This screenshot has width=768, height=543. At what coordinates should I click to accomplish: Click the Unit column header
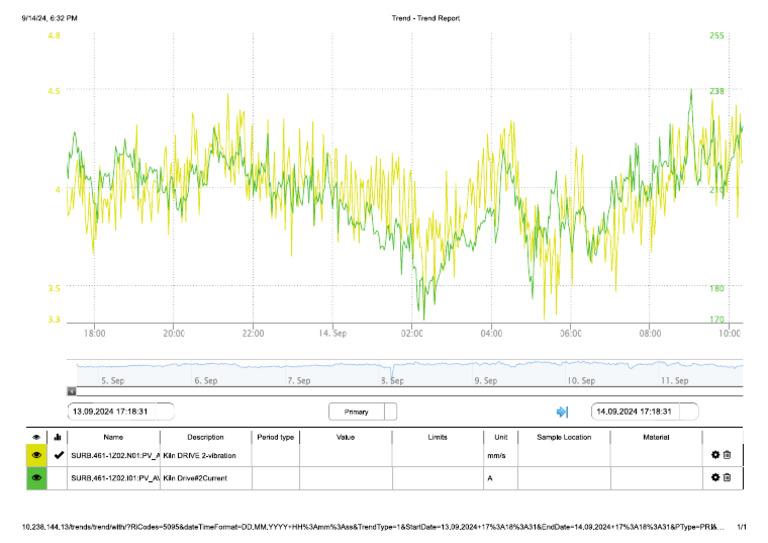501,437
